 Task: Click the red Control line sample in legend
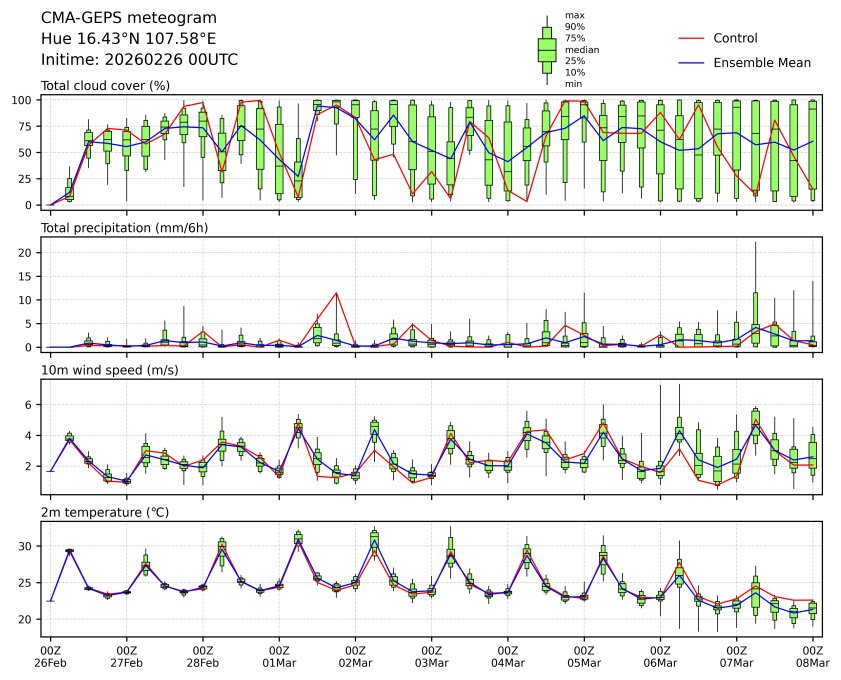point(691,38)
